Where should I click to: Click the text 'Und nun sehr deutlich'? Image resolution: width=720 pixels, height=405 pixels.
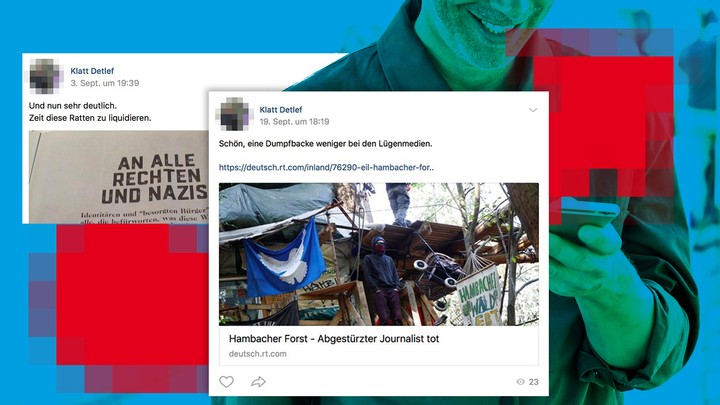click(73, 106)
